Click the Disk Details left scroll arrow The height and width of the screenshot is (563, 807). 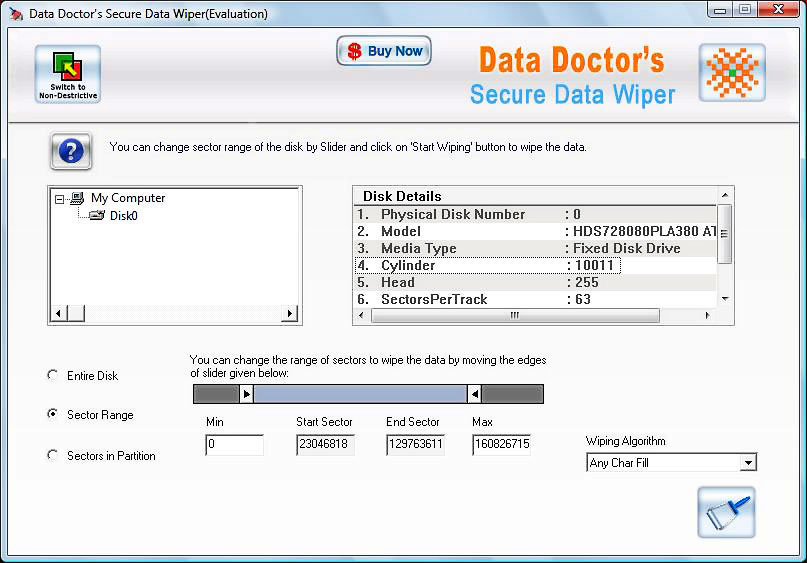coord(361,315)
